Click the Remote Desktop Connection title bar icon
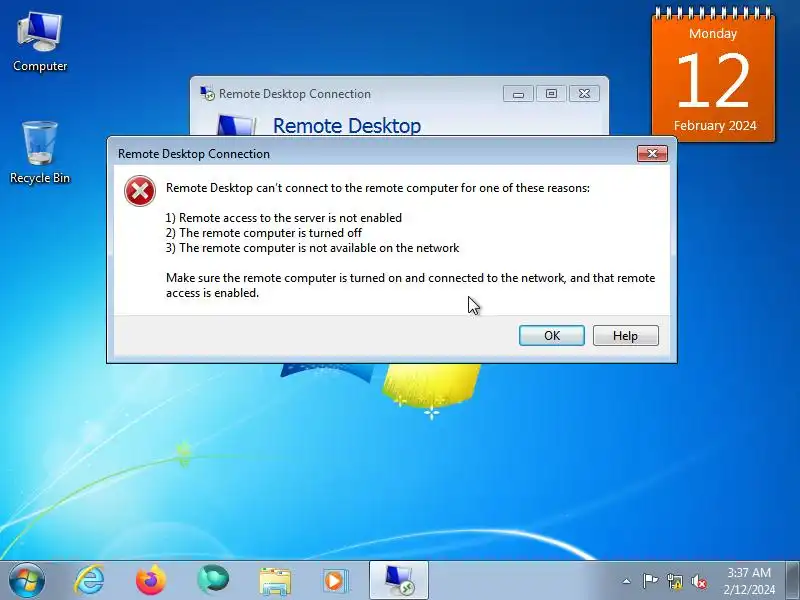The height and width of the screenshot is (600, 800). (207, 94)
